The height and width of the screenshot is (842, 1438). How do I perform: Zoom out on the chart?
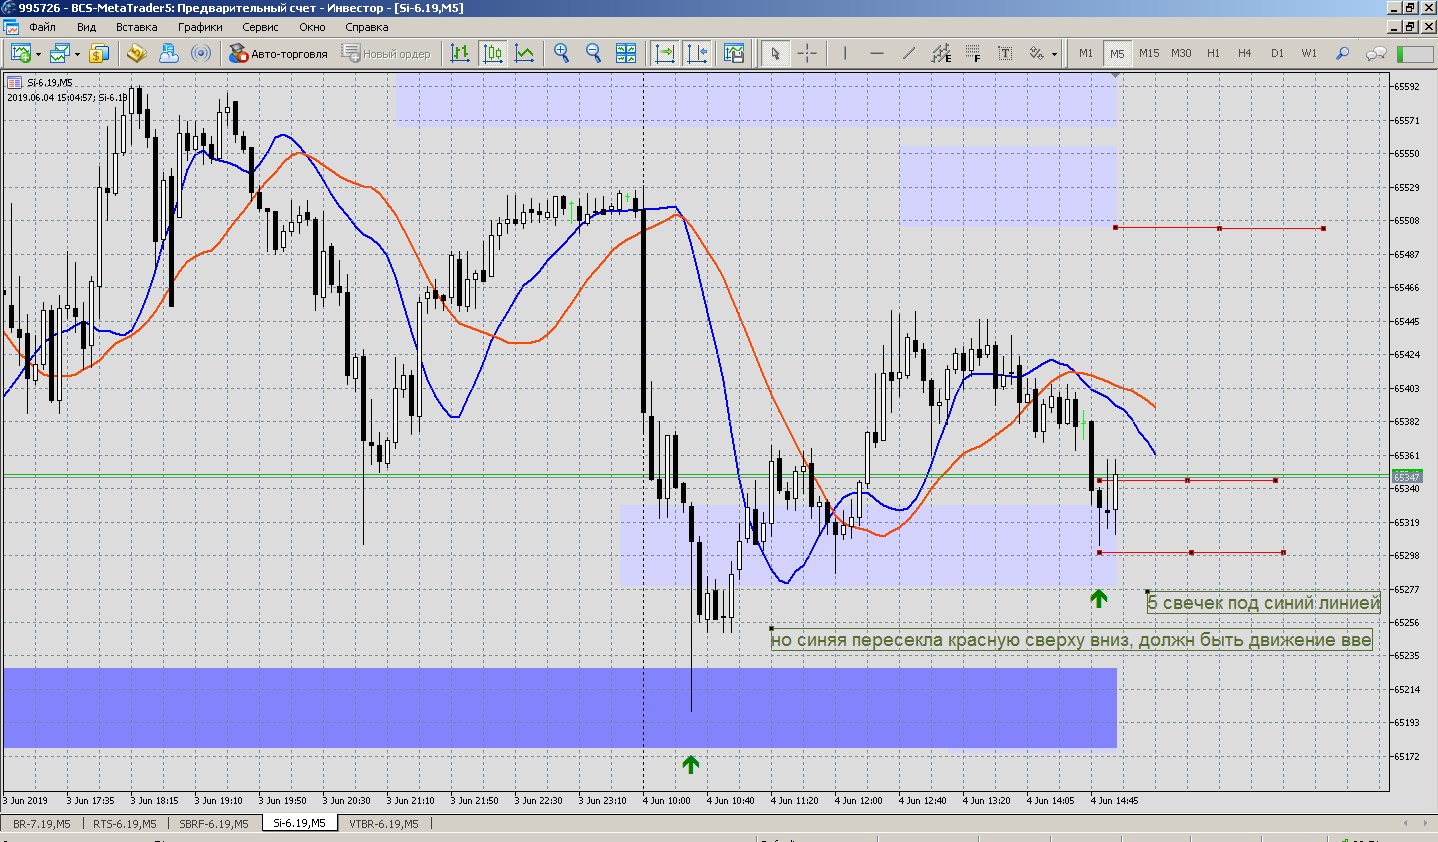click(x=593, y=53)
